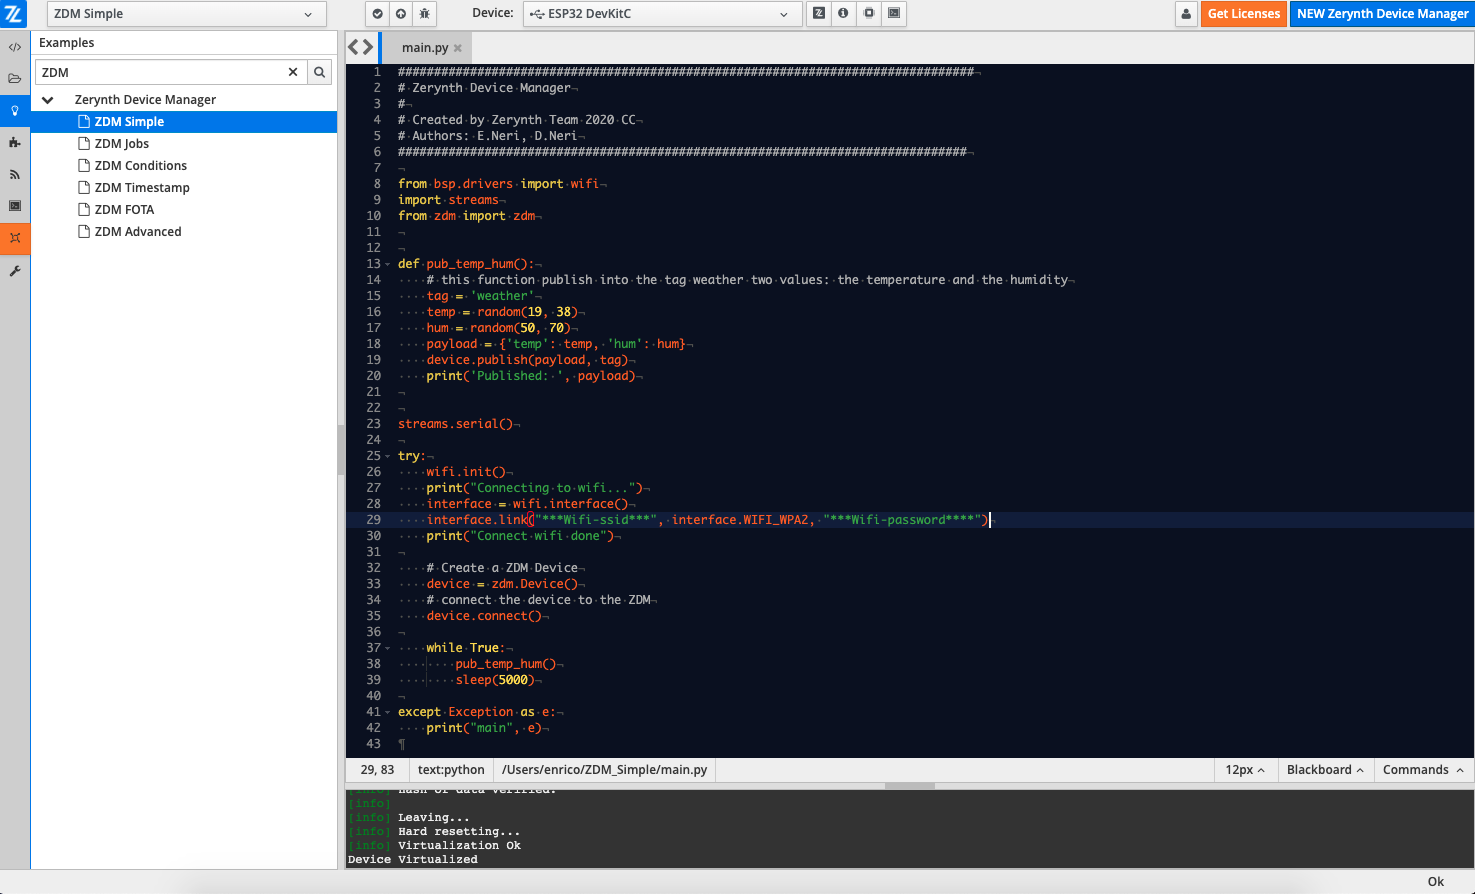Open the console sidebar icon
Image resolution: width=1475 pixels, height=894 pixels.
pos(15,206)
